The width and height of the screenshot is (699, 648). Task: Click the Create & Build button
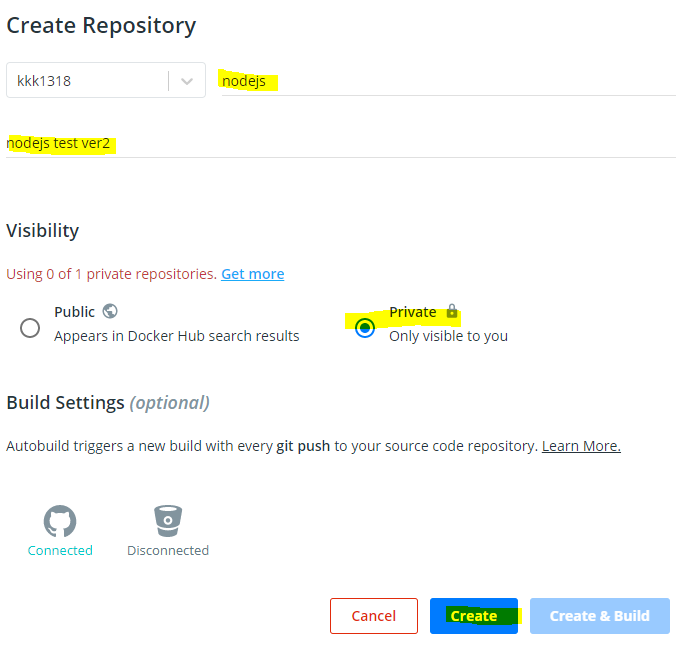tap(600, 615)
